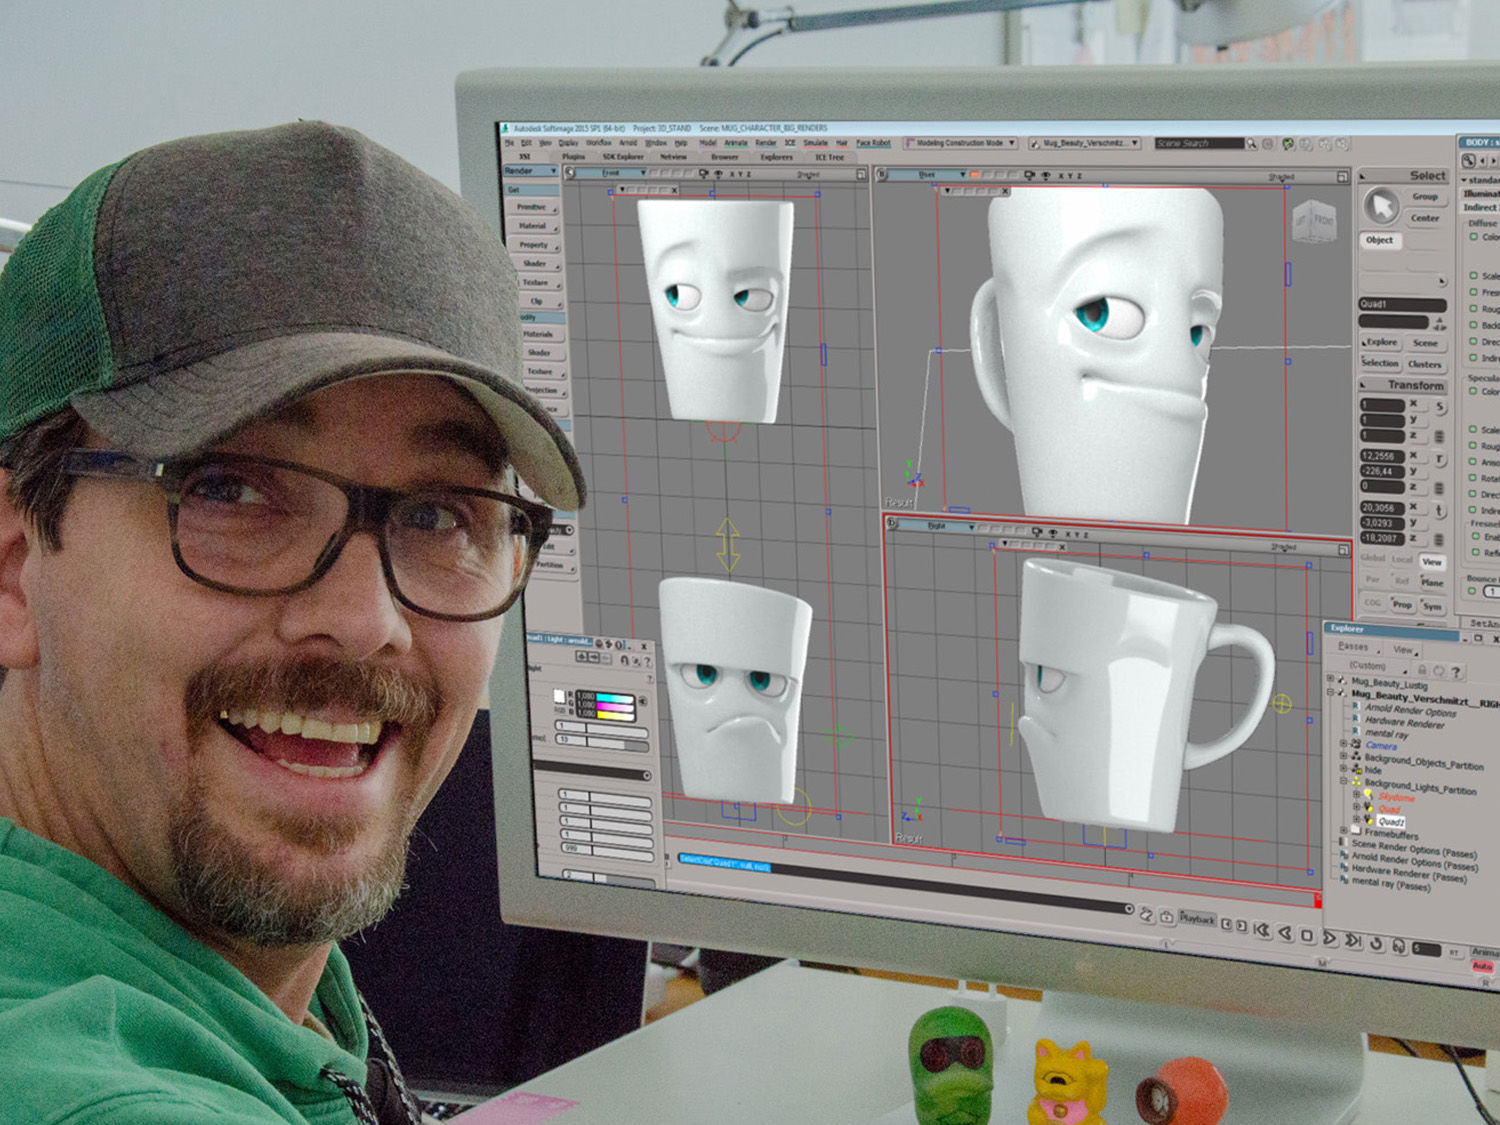Click the help question mark icon in Explorer
This screenshot has width=1500, height=1125.
(1456, 672)
